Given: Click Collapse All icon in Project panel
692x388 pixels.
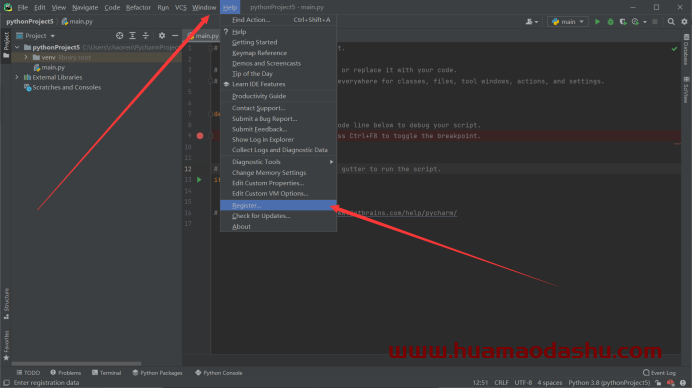Looking at the screenshot, I should [146, 35].
